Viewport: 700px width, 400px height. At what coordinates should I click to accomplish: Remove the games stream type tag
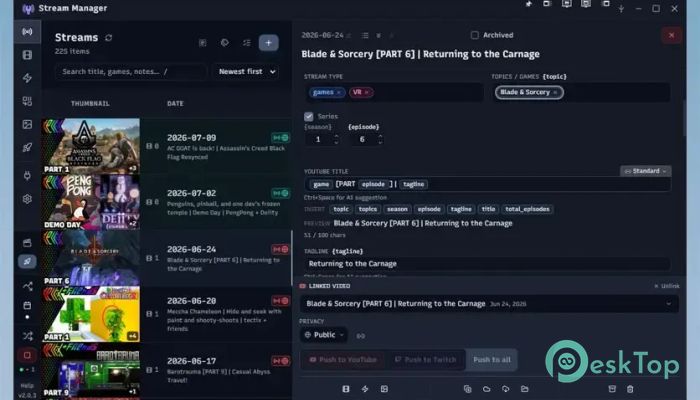pos(339,92)
